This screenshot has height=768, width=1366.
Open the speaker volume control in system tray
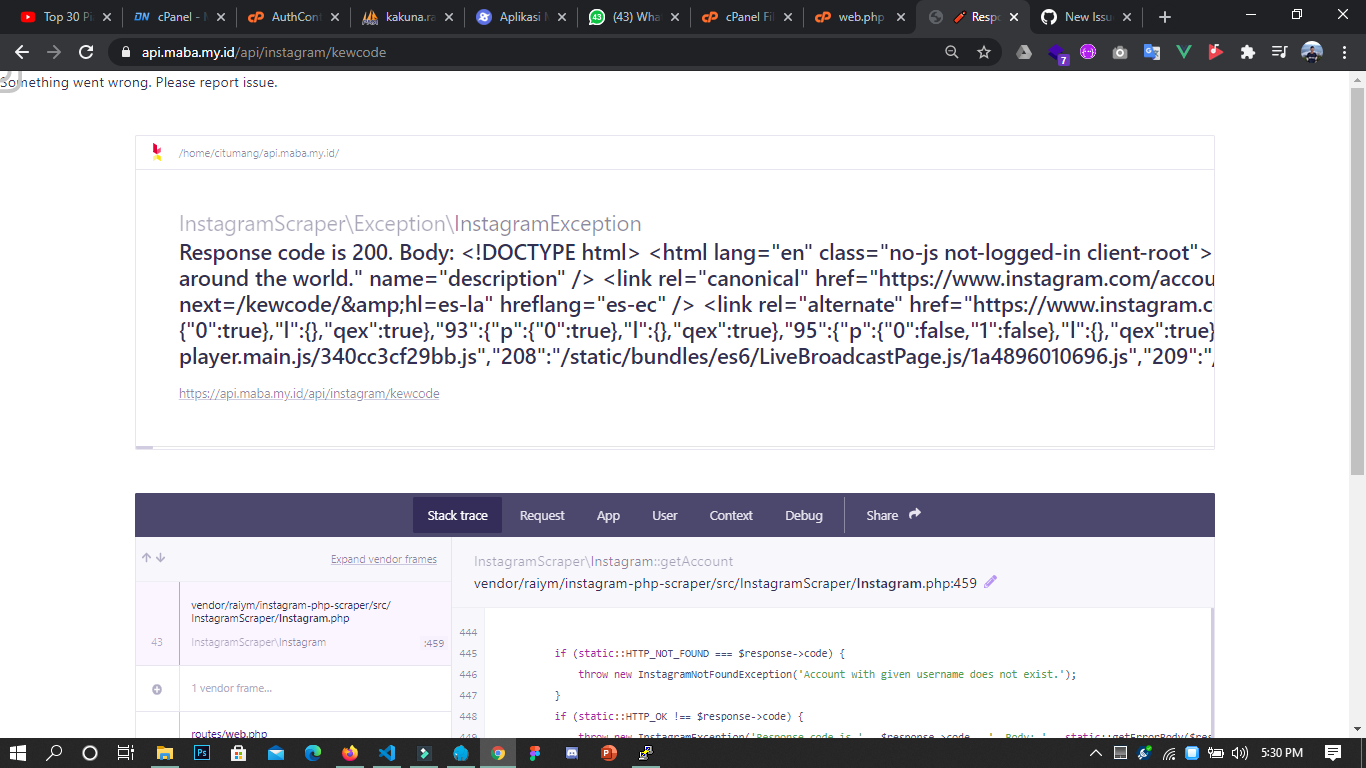1240,752
